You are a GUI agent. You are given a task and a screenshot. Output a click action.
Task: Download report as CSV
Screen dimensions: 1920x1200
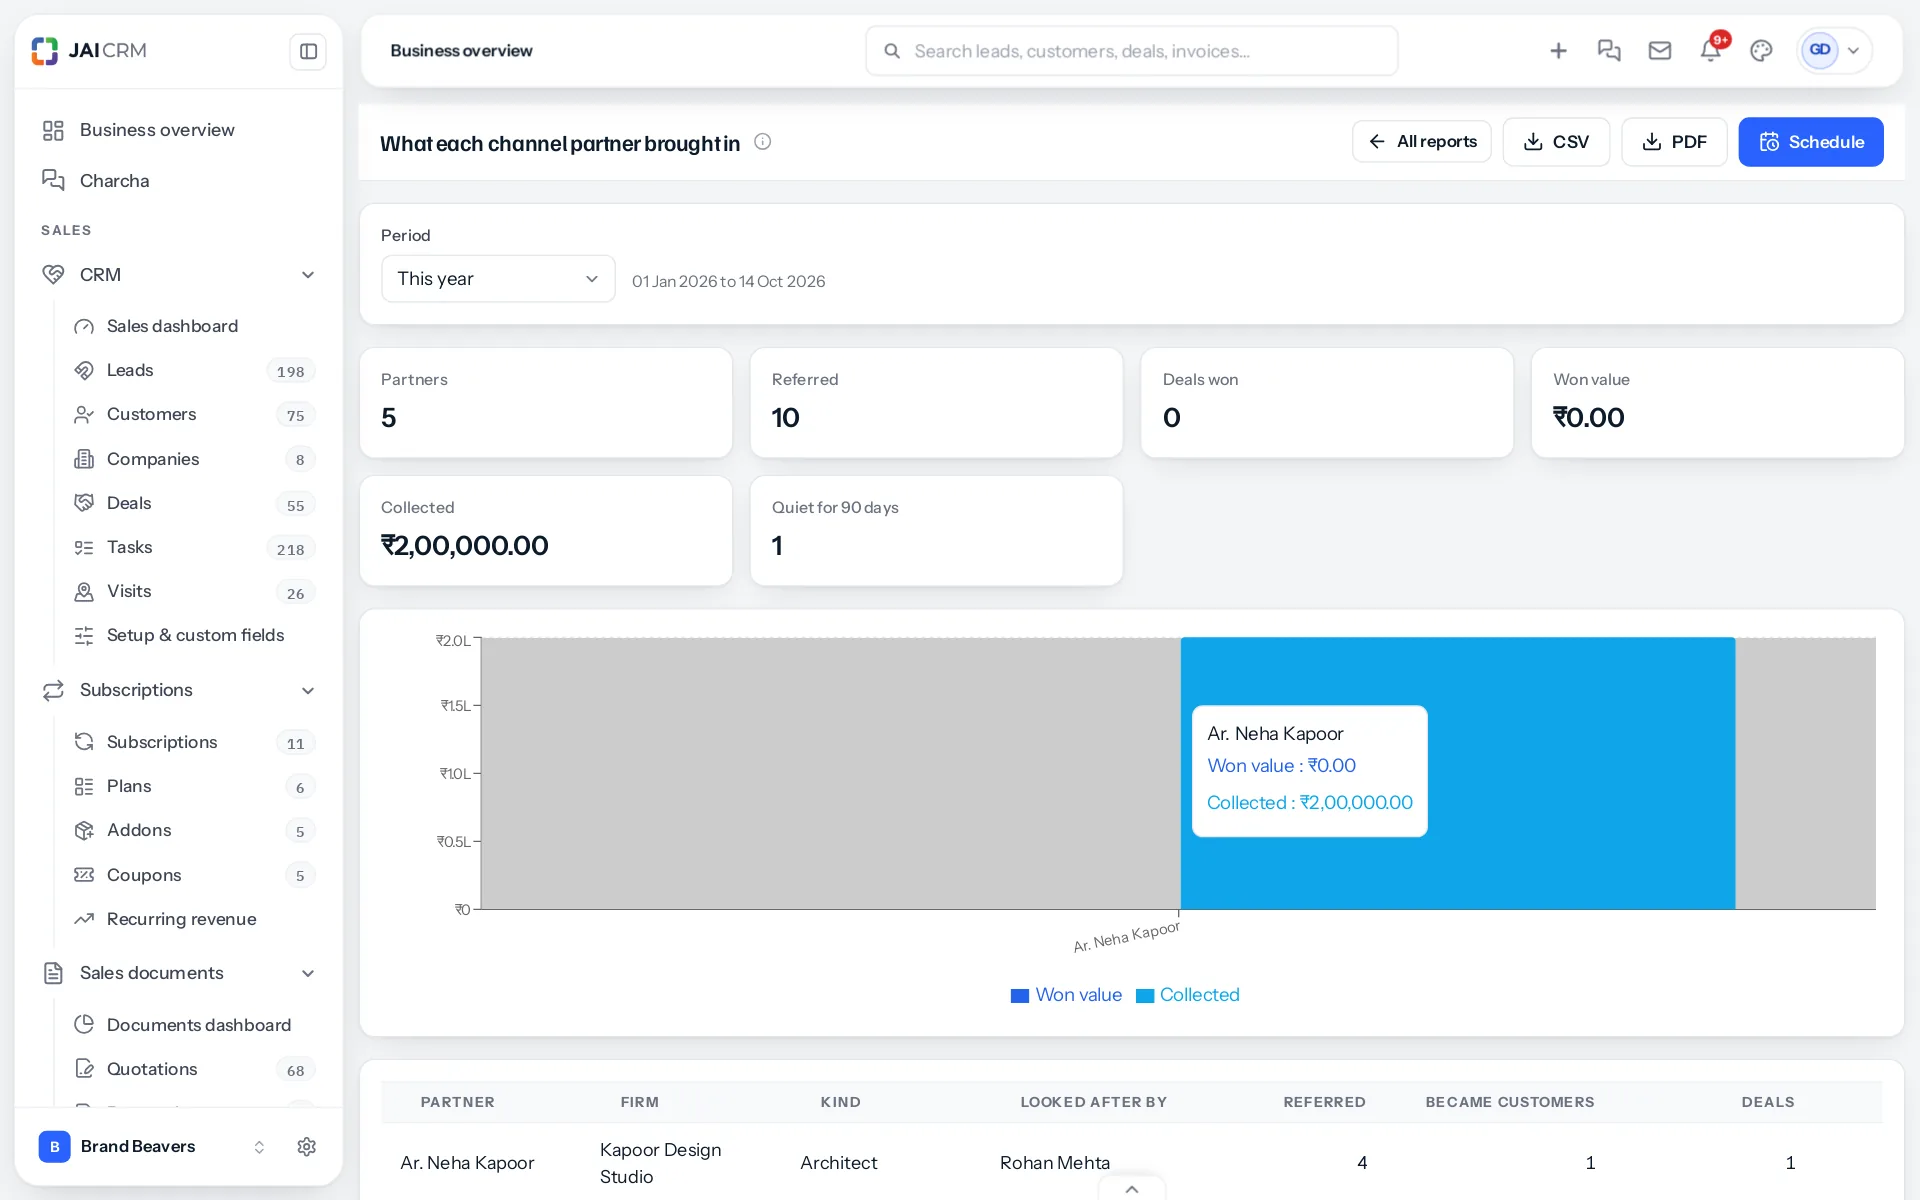(x=1556, y=142)
